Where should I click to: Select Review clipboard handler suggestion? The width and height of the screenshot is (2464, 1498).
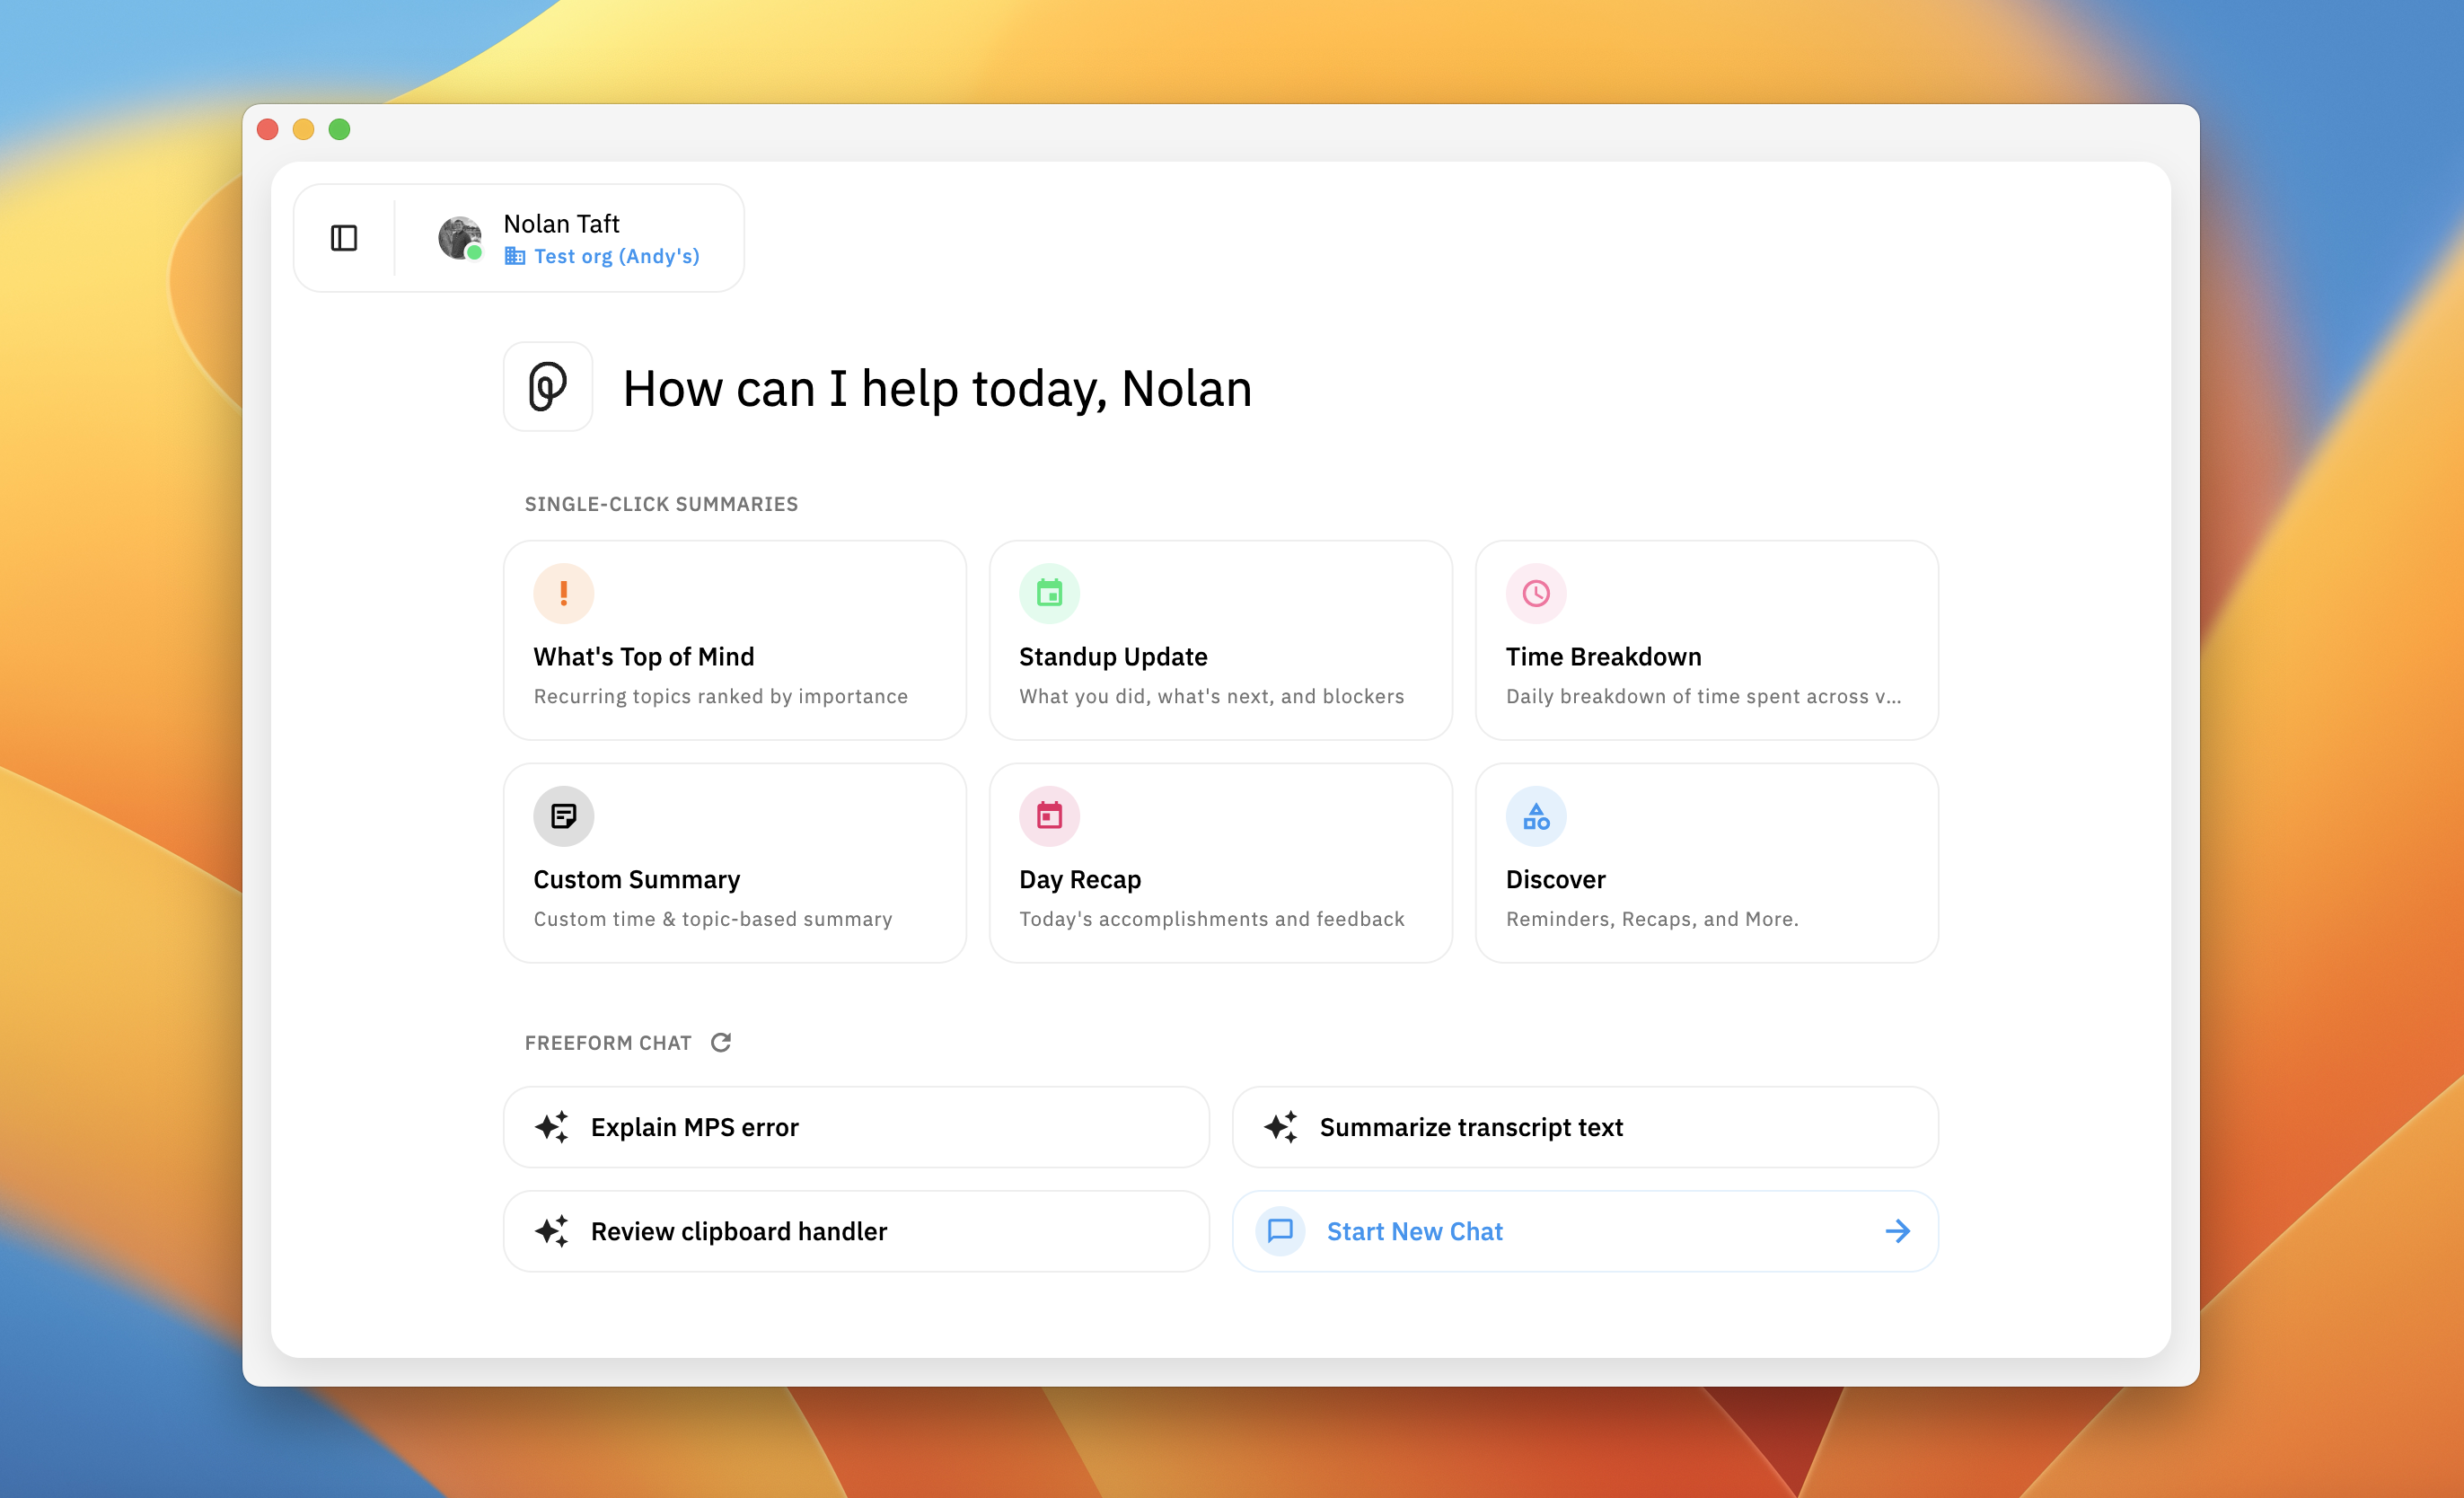(855, 1231)
